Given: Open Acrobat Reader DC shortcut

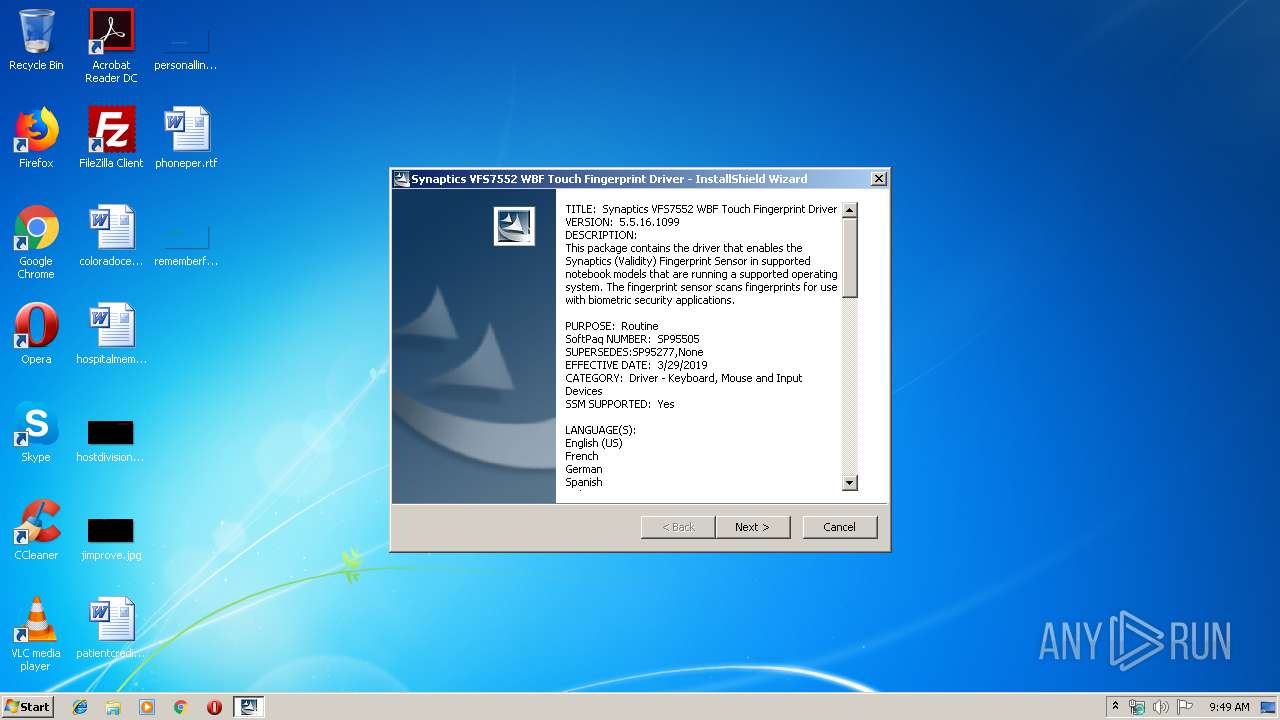Looking at the screenshot, I should (x=111, y=46).
